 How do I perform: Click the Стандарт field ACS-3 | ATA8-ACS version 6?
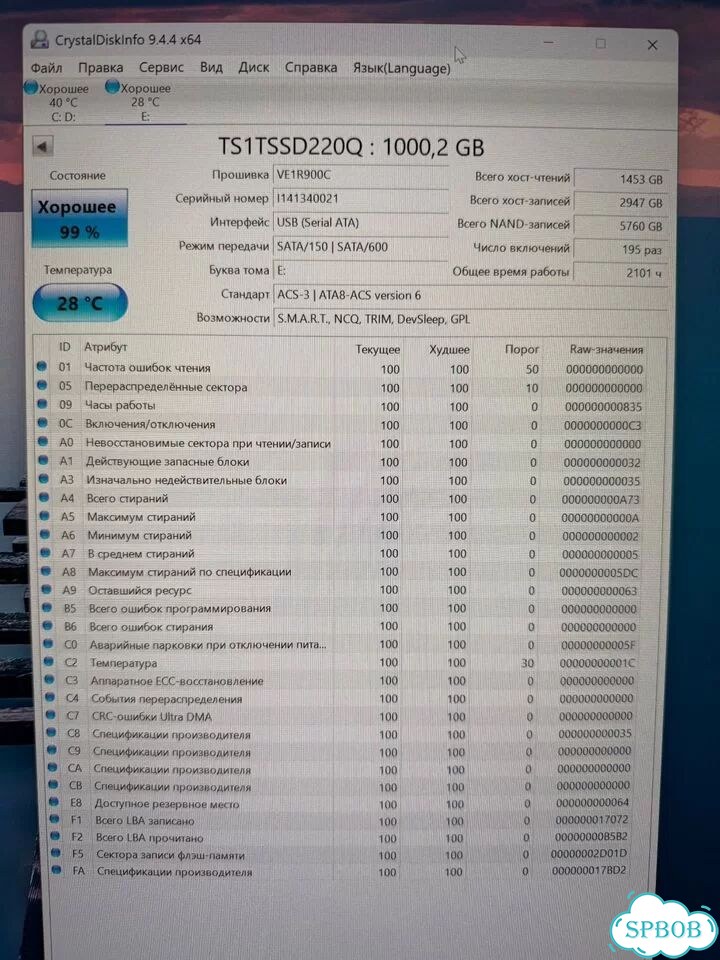pos(470,295)
